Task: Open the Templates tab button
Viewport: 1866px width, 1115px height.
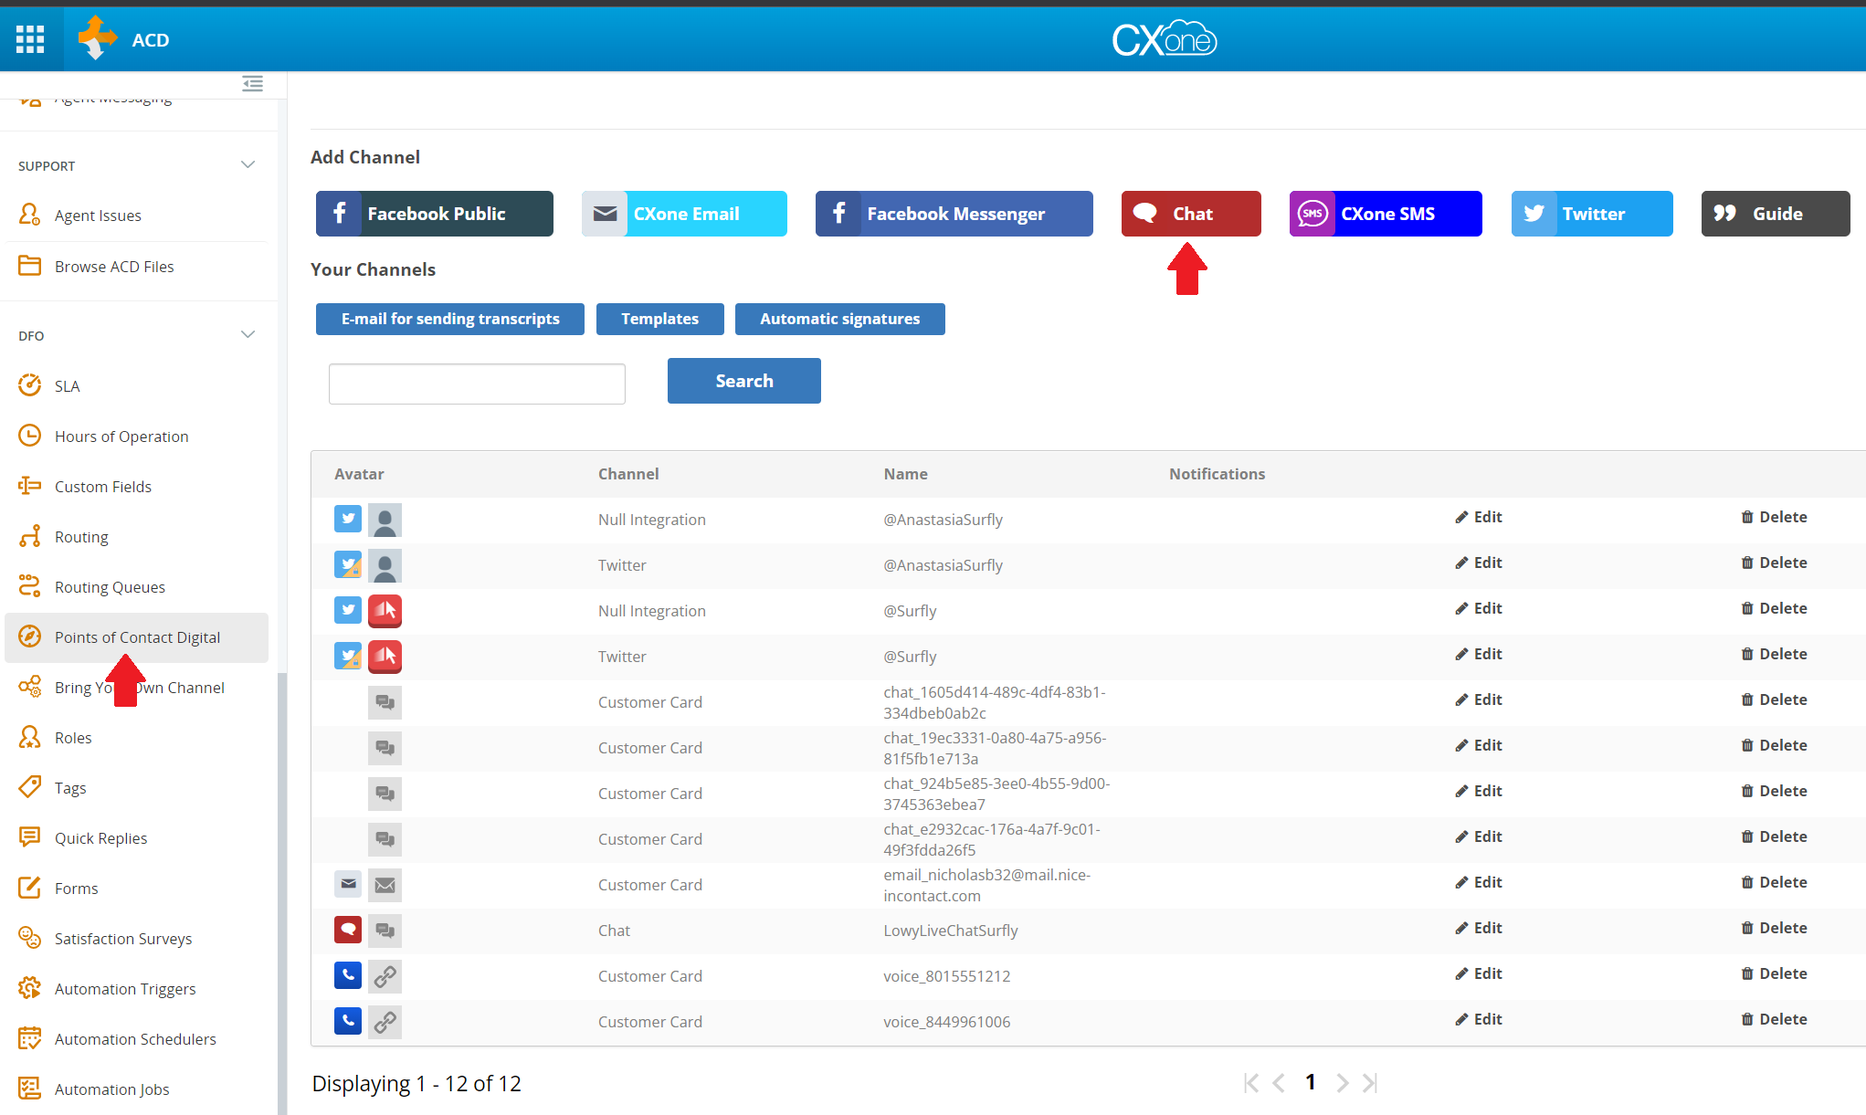Action: tap(659, 319)
